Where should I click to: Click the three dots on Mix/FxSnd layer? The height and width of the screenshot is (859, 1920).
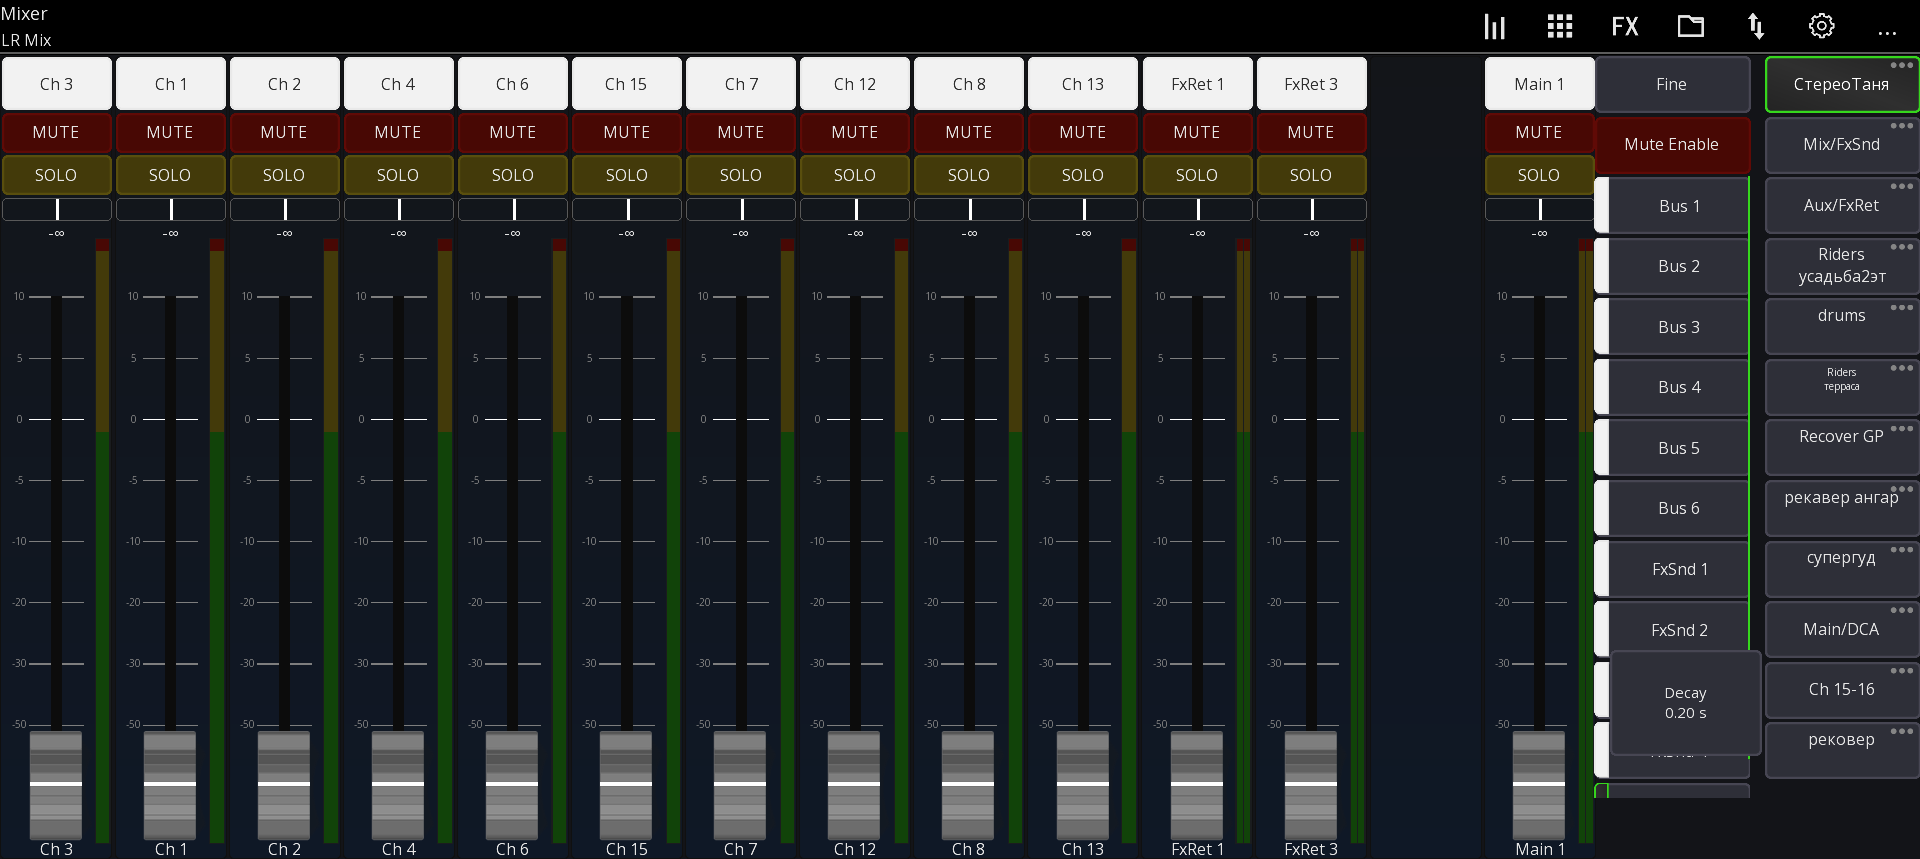[x=1902, y=126]
